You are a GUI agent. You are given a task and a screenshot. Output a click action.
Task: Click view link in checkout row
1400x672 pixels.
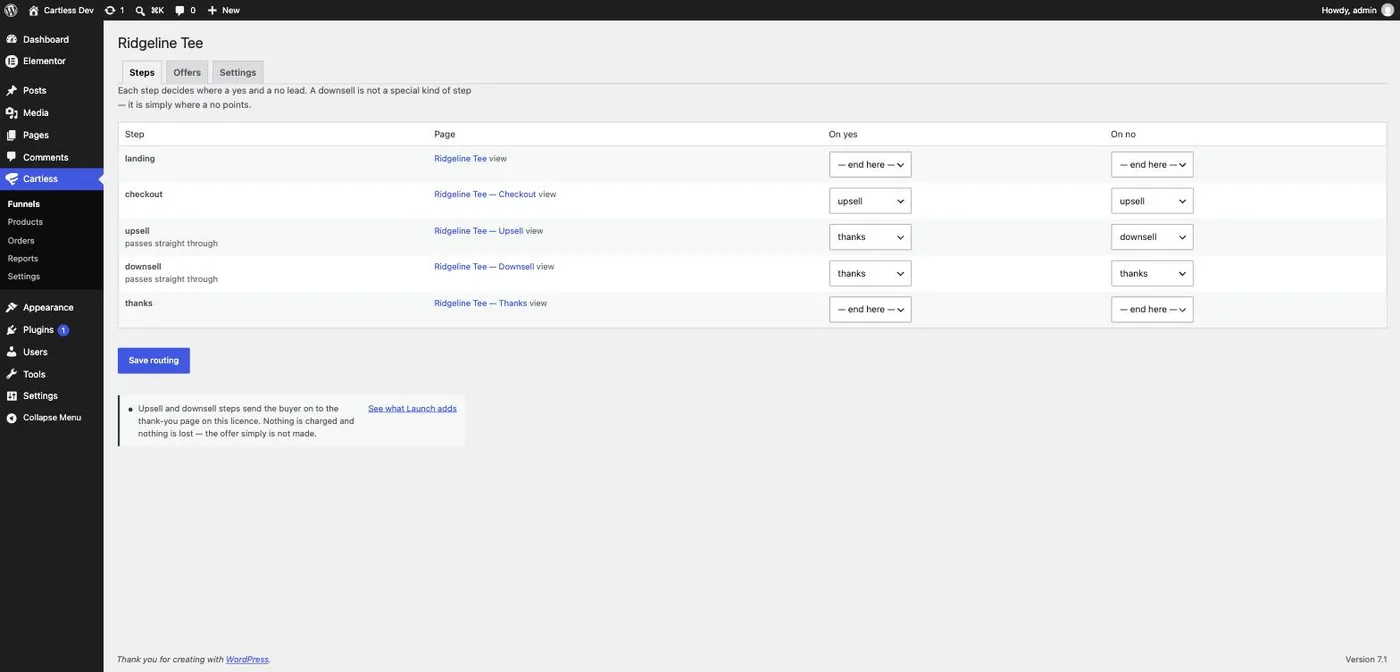pos(547,194)
